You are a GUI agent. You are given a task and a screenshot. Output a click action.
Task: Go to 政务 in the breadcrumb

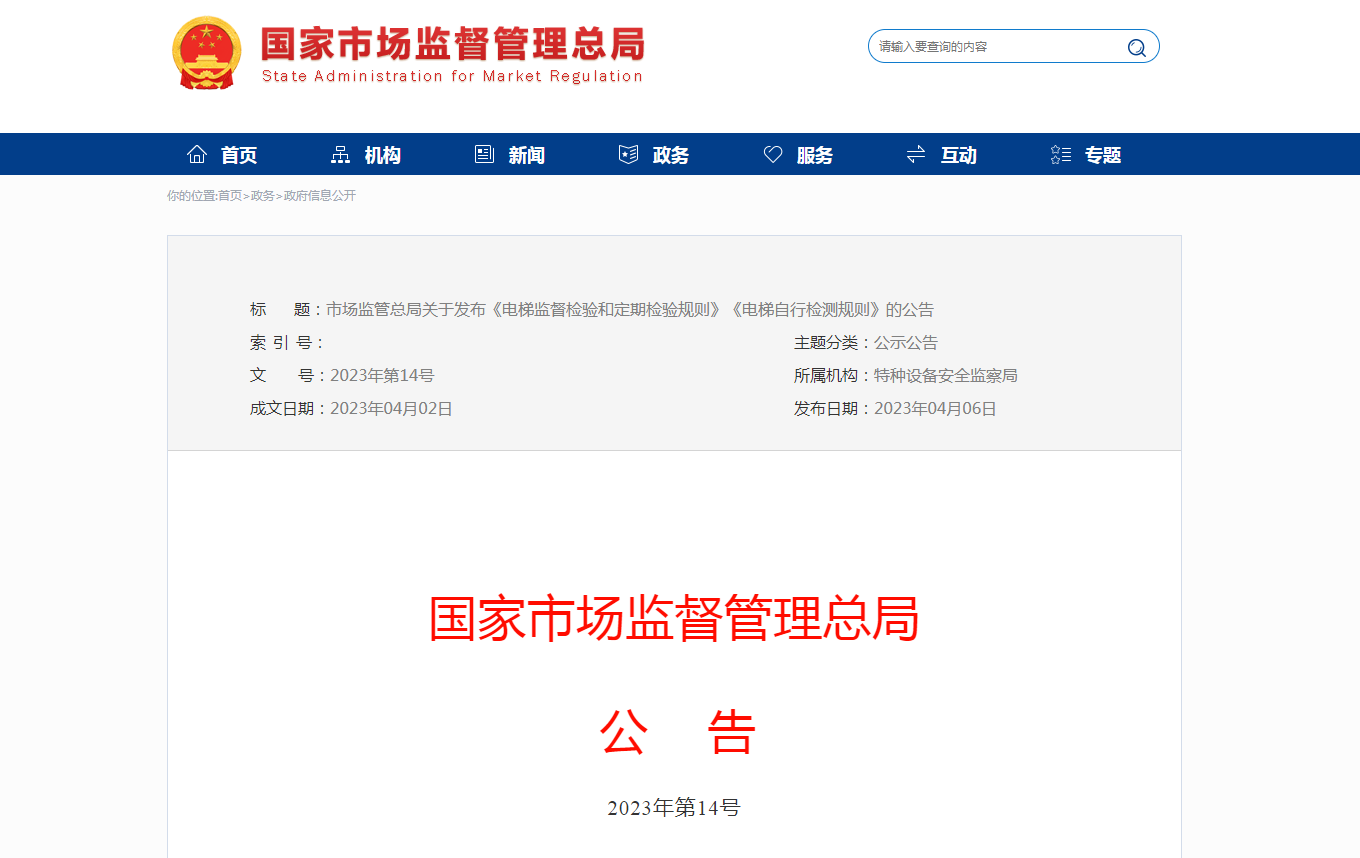tap(262, 196)
